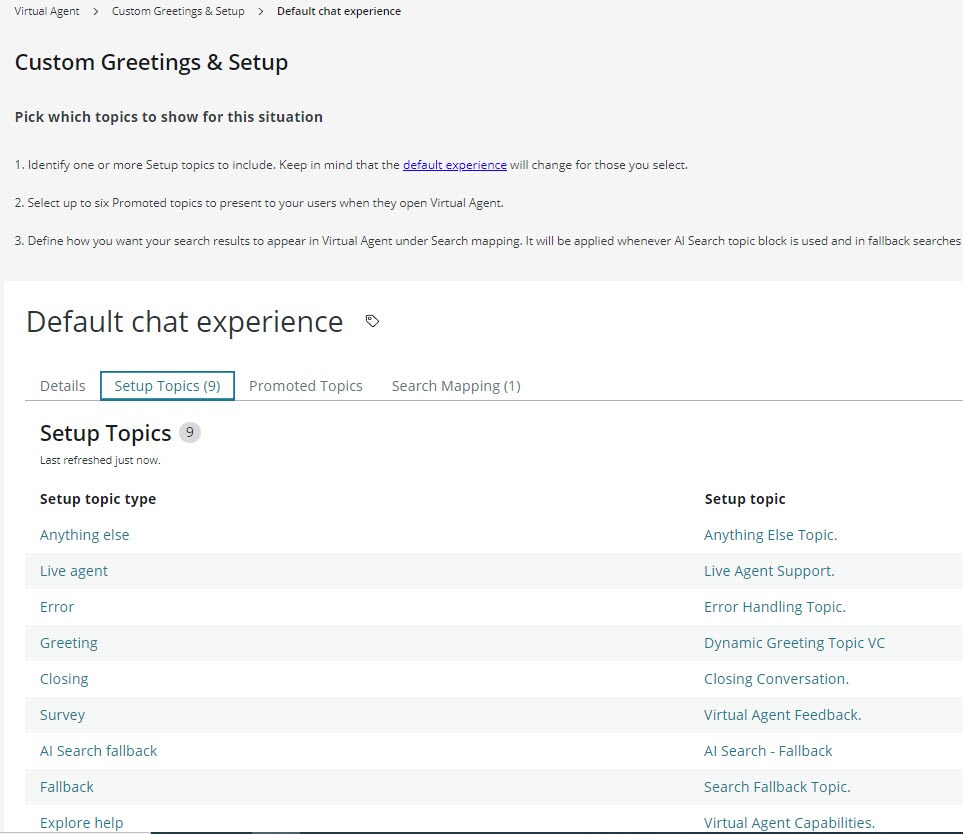Select the Explore help setup topic type
The width and height of the screenshot is (963, 834).
pyautogui.click(x=81, y=822)
